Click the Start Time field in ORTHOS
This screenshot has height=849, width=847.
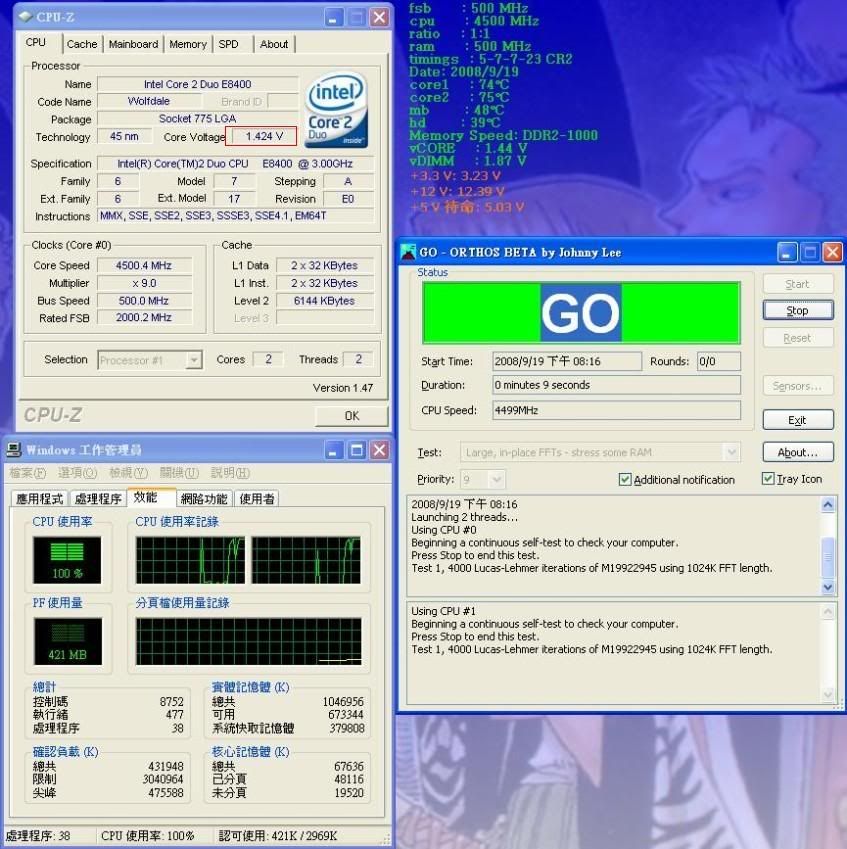coord(567,361)
